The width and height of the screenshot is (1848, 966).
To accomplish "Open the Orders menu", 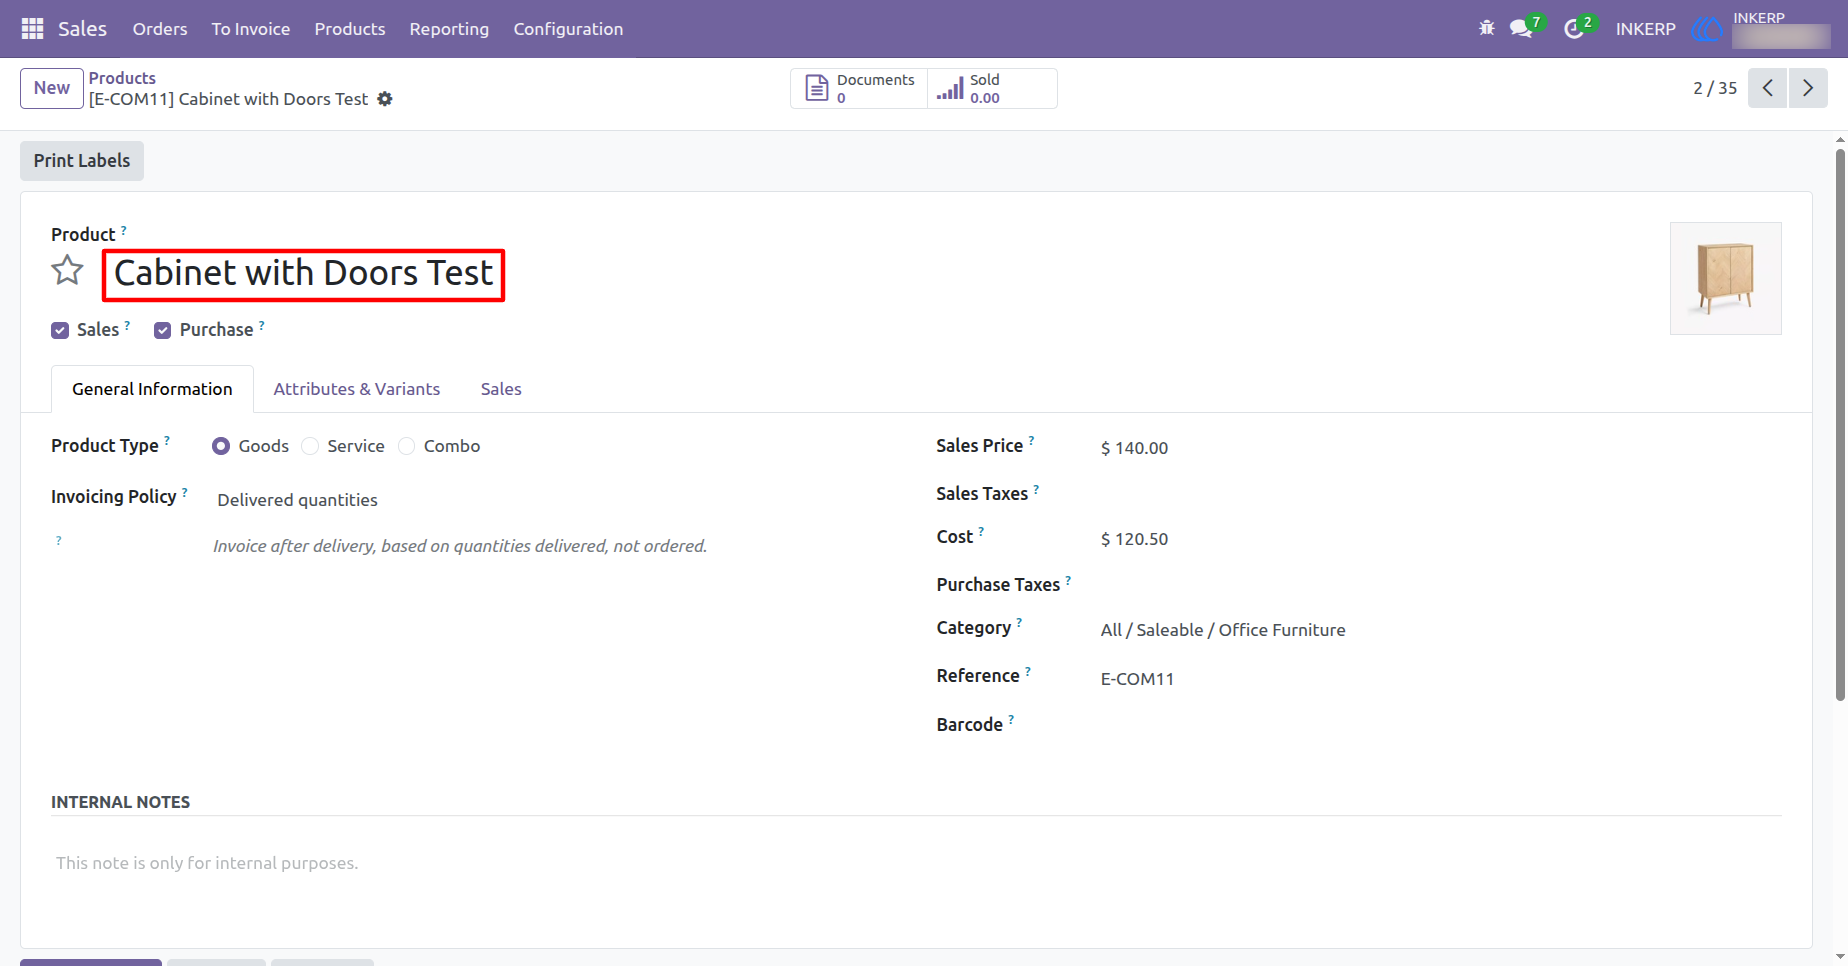I will 160,29.
